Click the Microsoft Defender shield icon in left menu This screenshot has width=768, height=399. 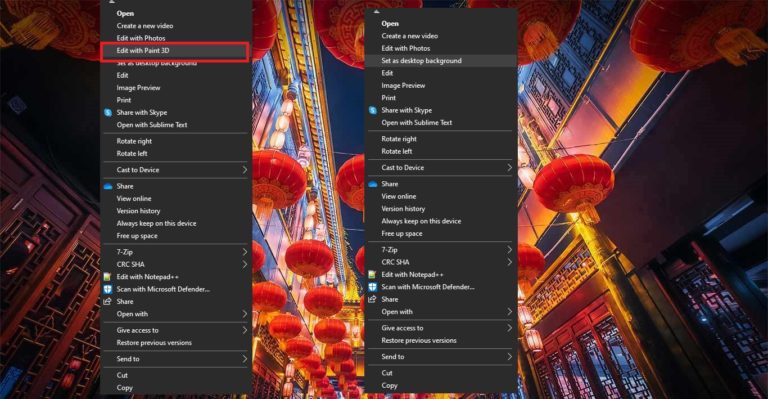108,289
